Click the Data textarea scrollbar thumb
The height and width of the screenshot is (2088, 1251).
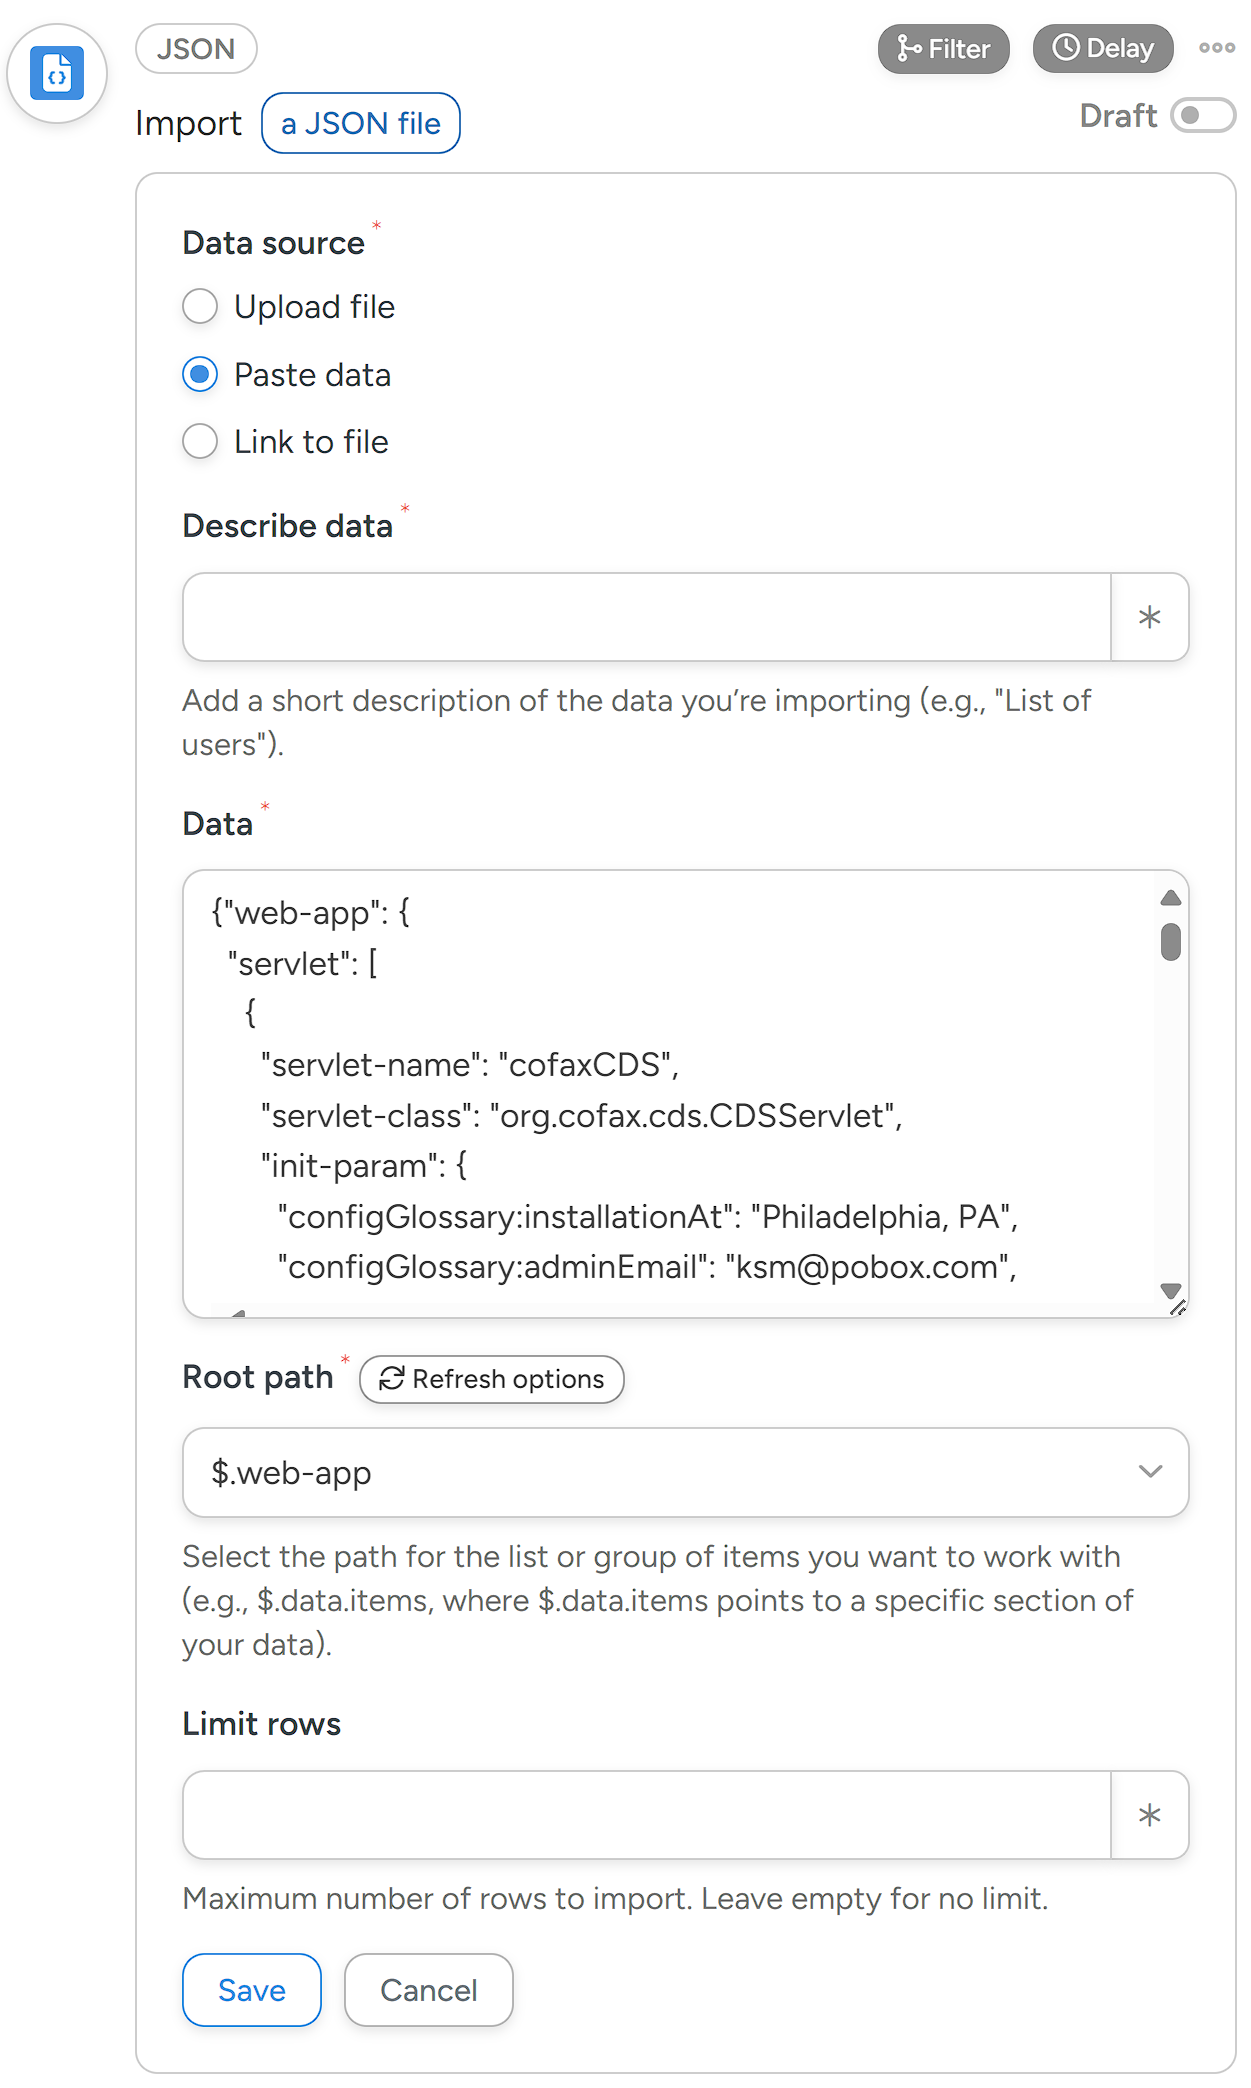(x=1171, y=942)
